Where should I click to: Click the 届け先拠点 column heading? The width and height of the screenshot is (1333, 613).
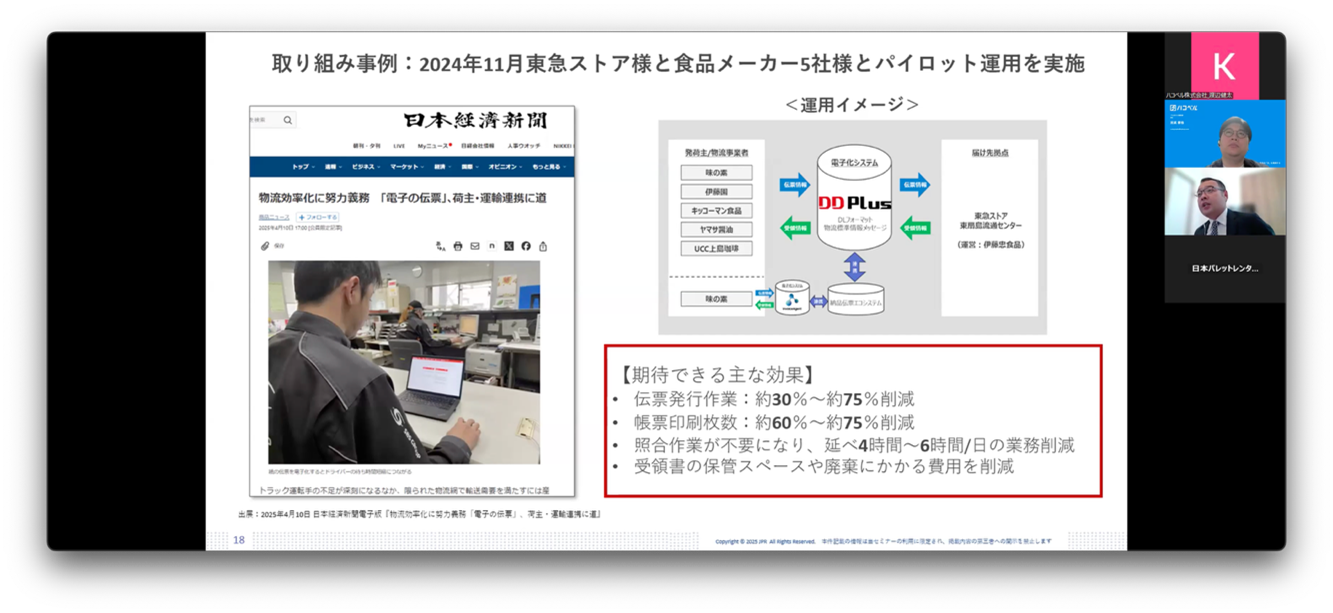(x=990, y=151)
